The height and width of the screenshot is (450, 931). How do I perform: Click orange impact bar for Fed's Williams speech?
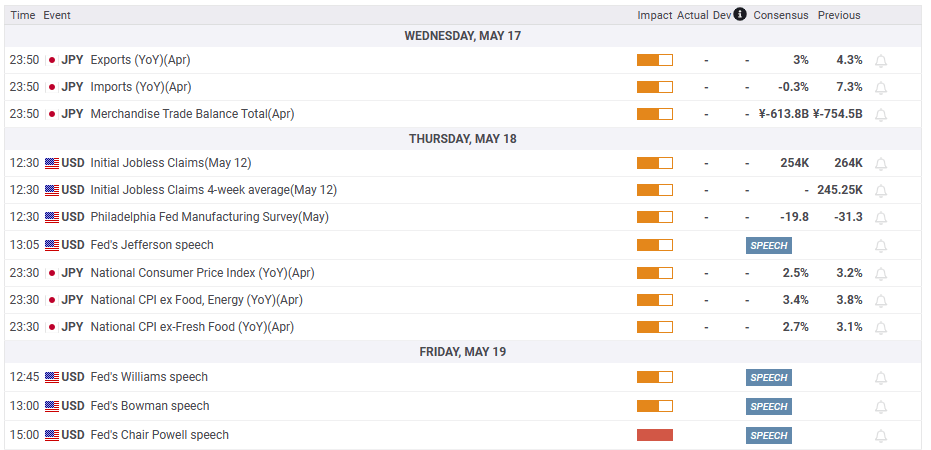point(654,377)
